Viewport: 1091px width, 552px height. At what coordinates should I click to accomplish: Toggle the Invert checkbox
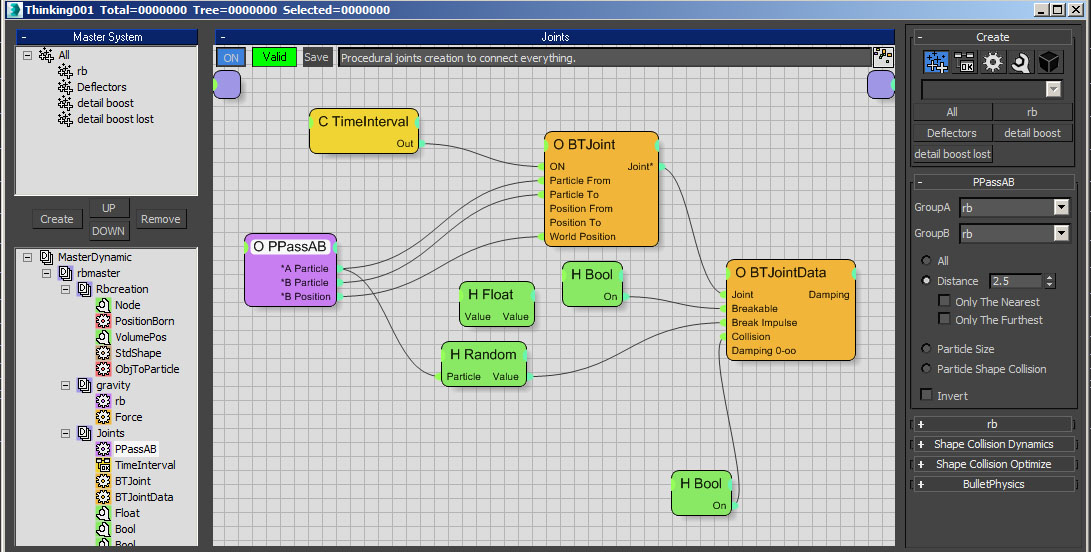coord(926,395)
